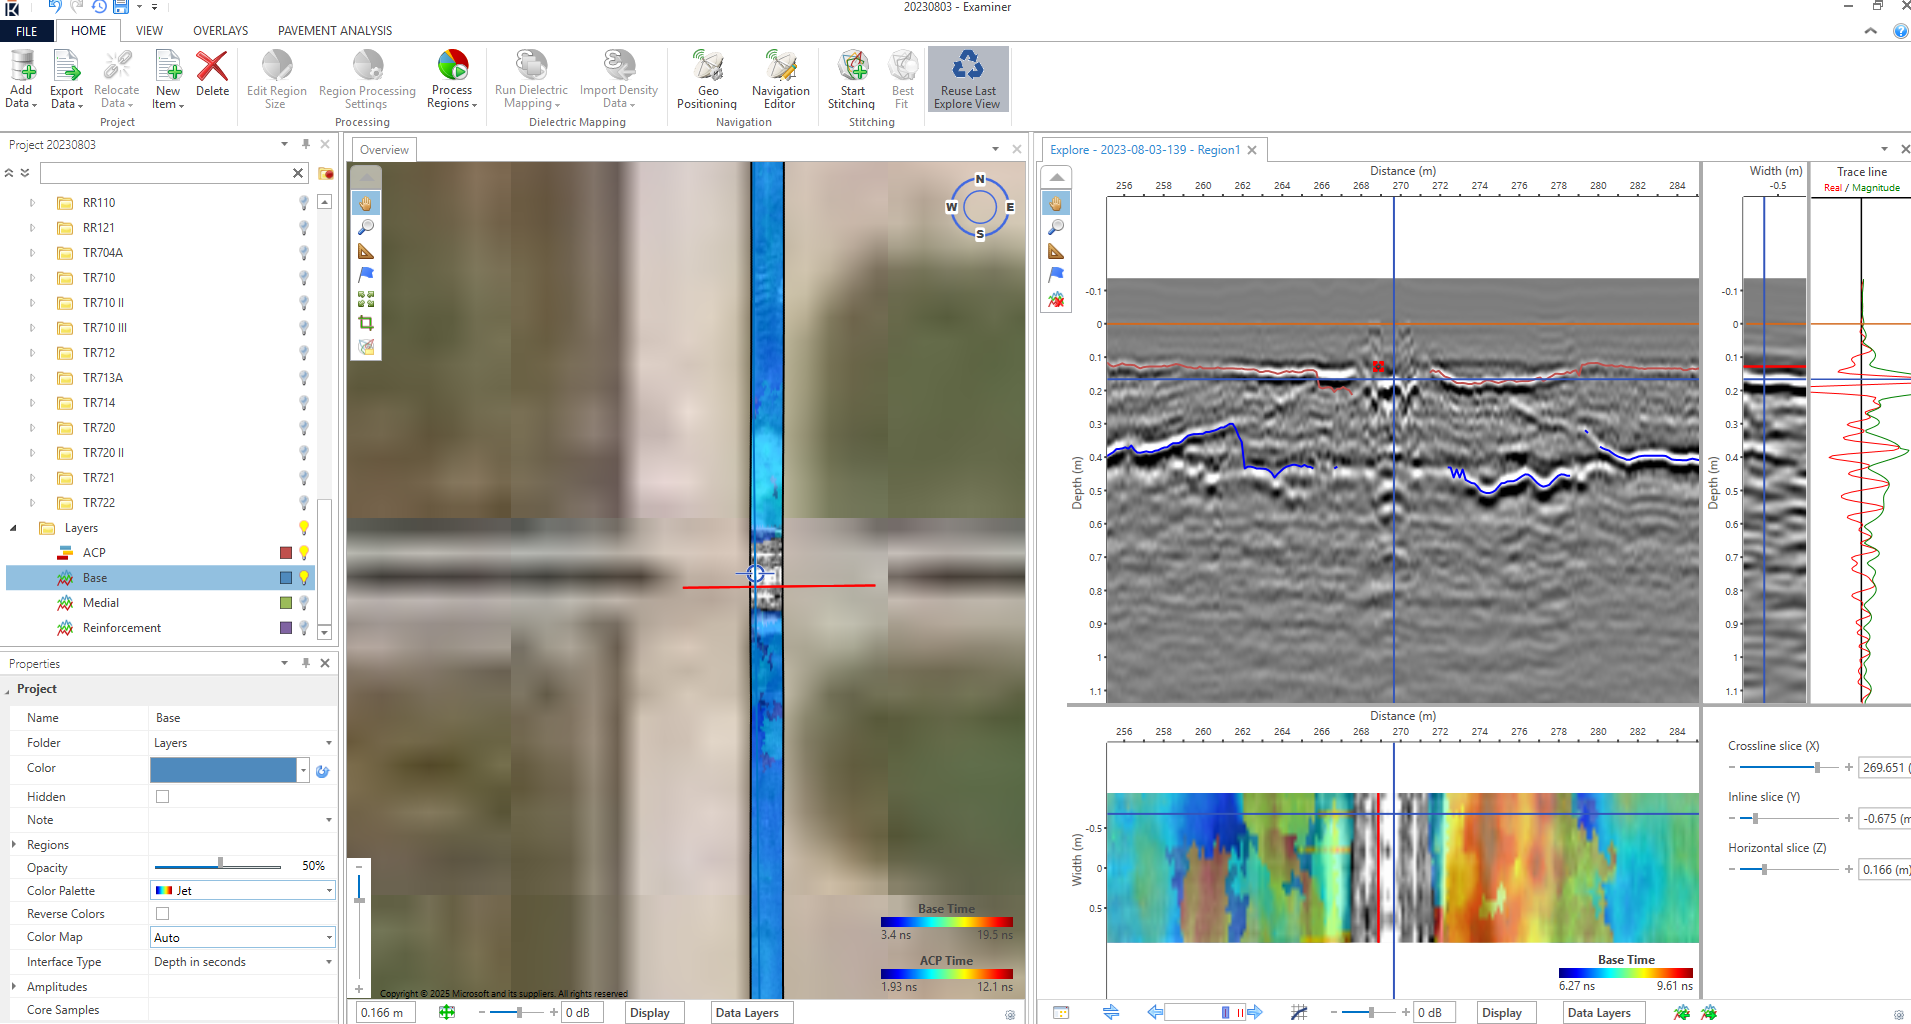
Task: Go to previous slice arrow in Explore footer
Action: (x=1155, y=1012)
